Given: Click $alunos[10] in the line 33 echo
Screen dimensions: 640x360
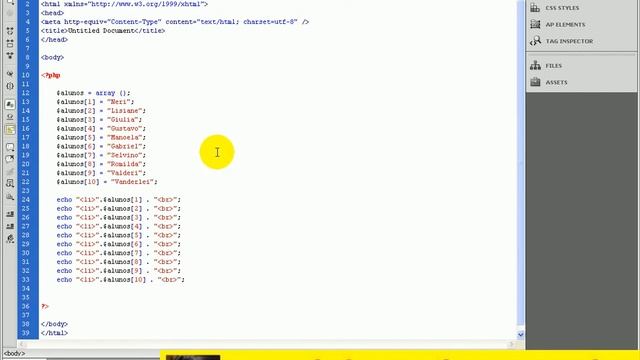Looking at the screenshot, I should pyautogui.click(x=124, y=280).
